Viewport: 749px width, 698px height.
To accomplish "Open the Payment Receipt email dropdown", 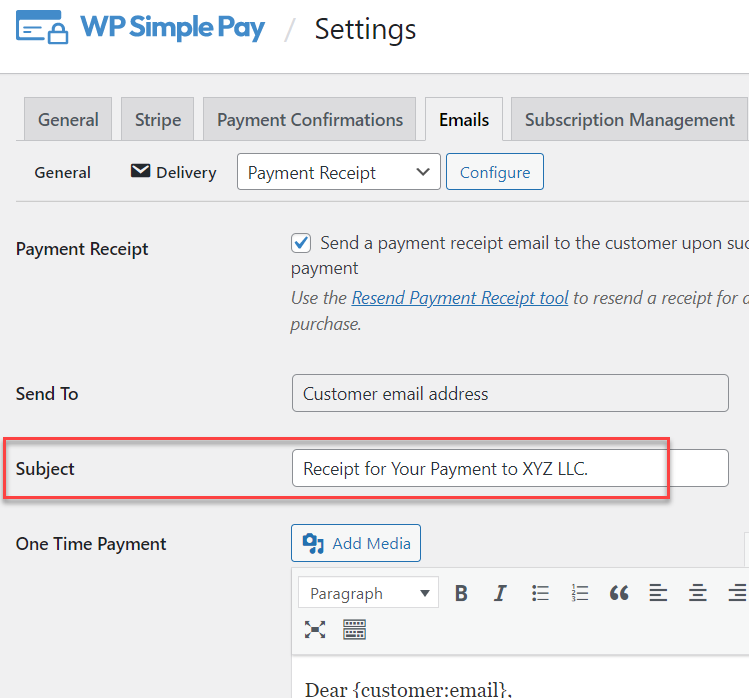I will coord(339,172).
